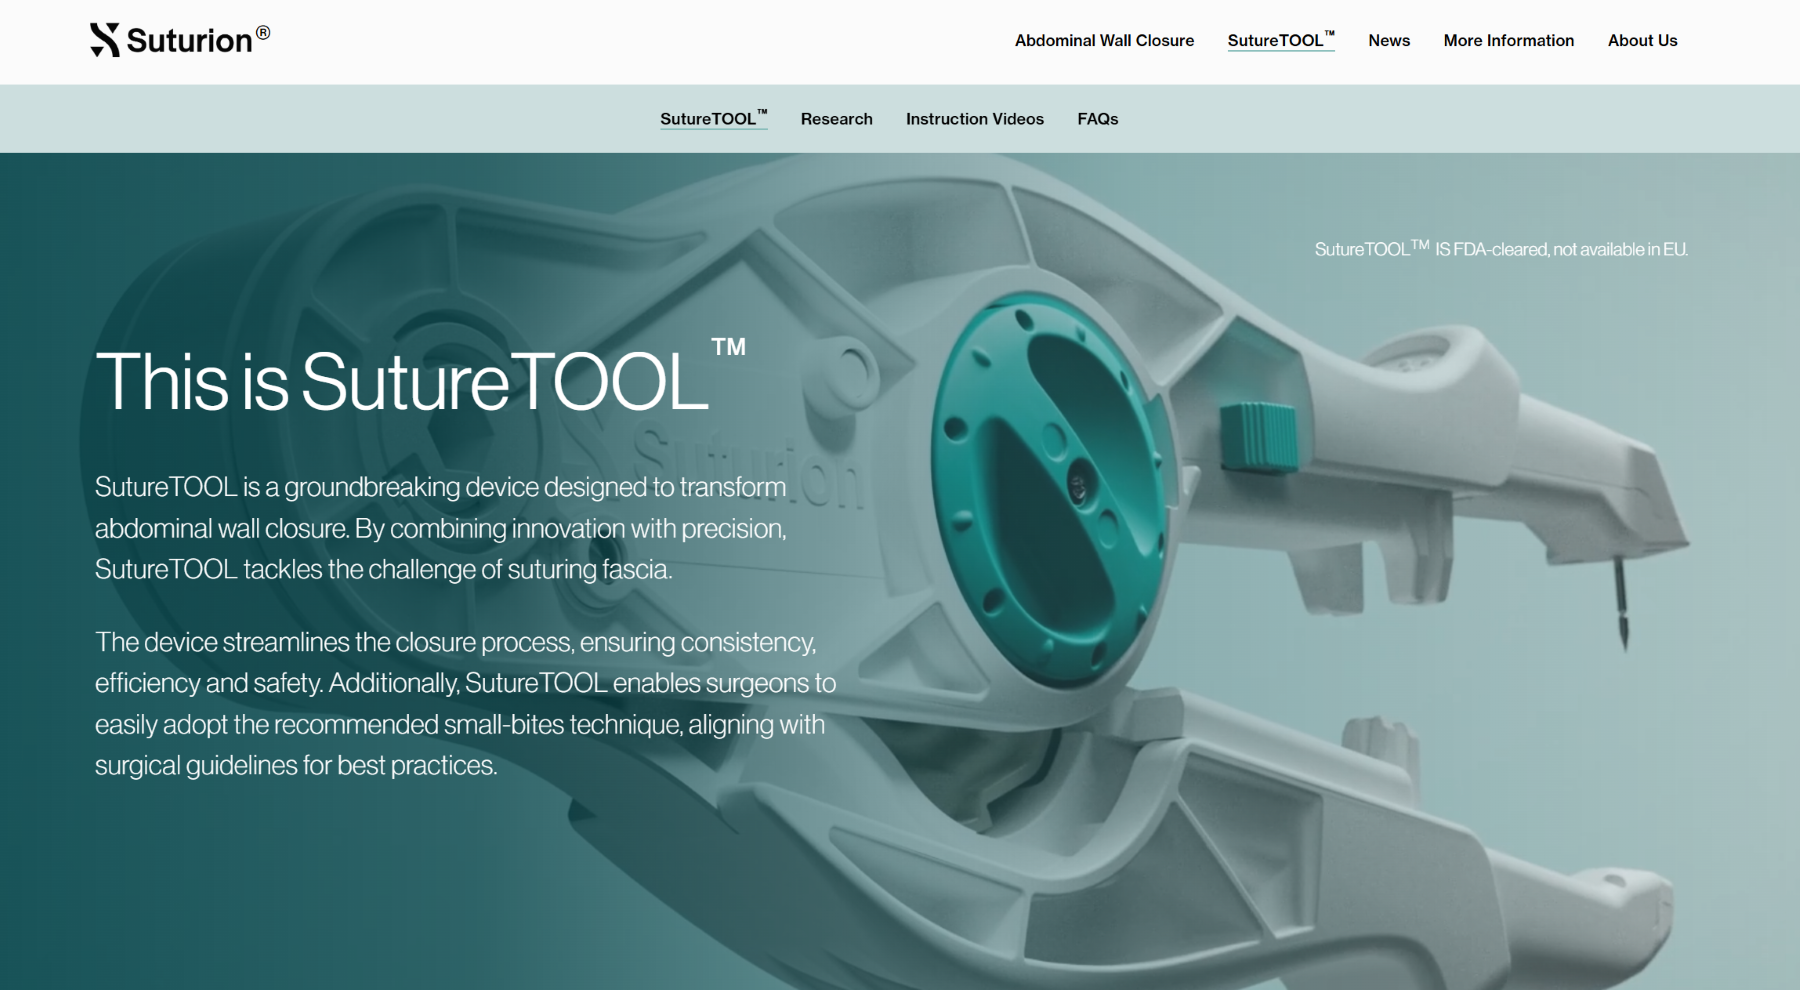Image resolution: width=1800 pixels, height=990 pixels.
Task: Open the More Information menu item
Action: 1508,41
